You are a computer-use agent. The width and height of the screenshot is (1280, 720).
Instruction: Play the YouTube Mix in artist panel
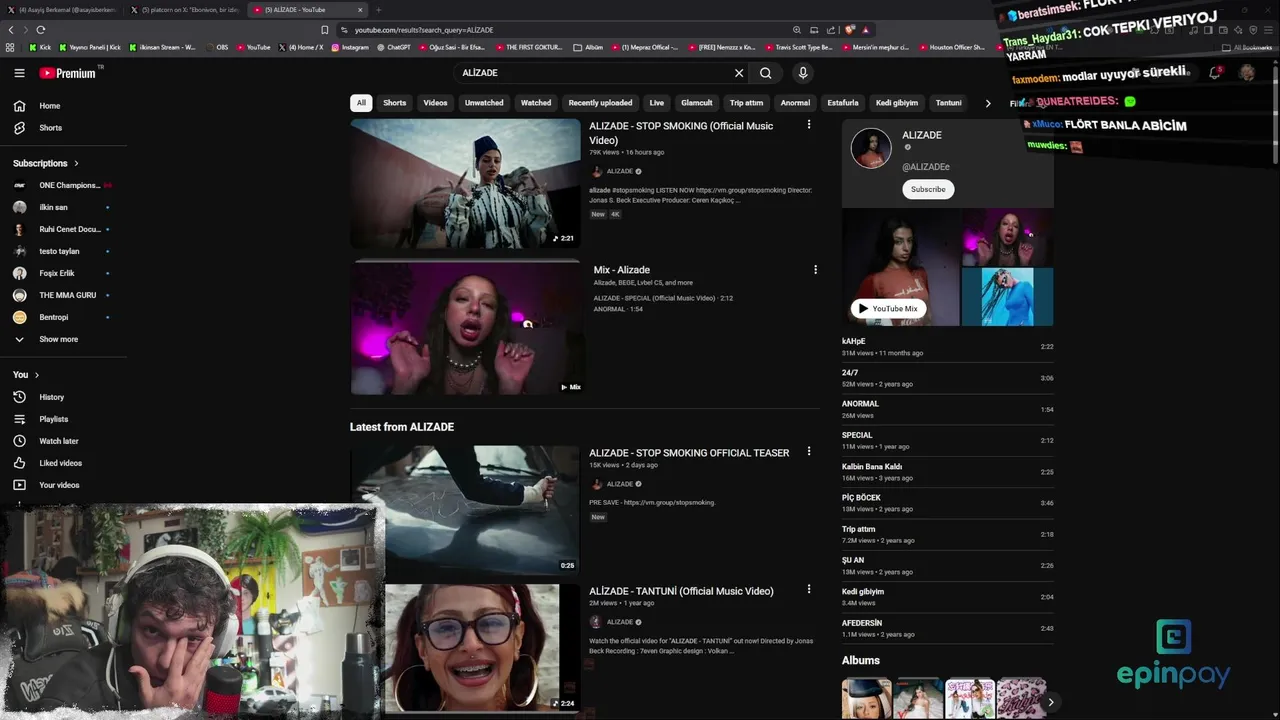(887, 309)
